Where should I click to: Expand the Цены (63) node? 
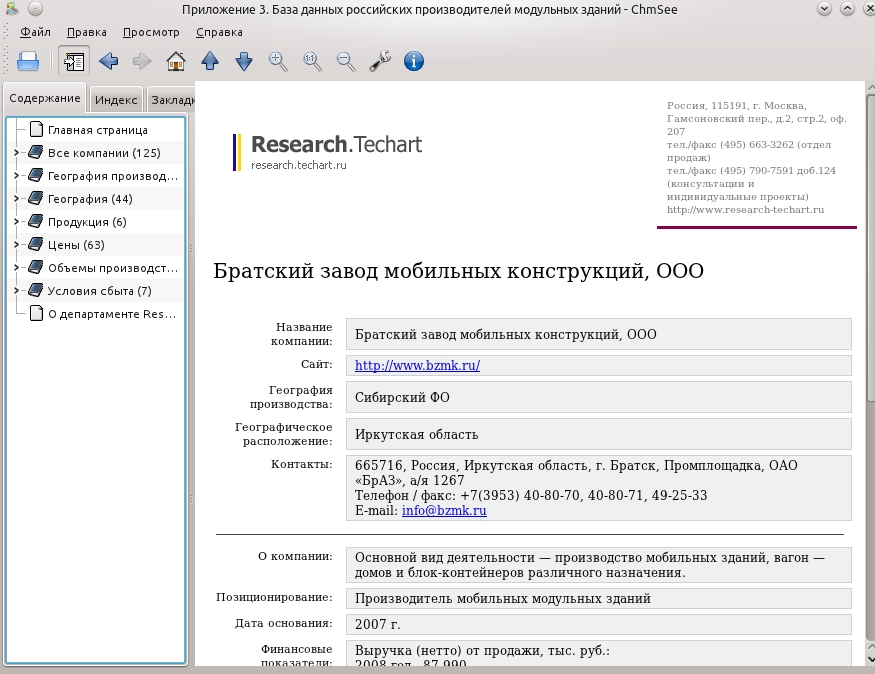pos(16,244)
